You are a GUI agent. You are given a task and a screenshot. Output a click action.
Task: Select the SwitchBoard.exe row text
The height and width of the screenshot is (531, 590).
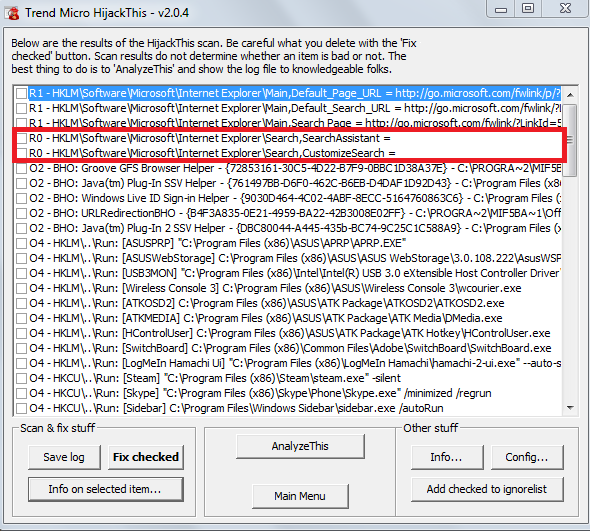click(290, 348)
